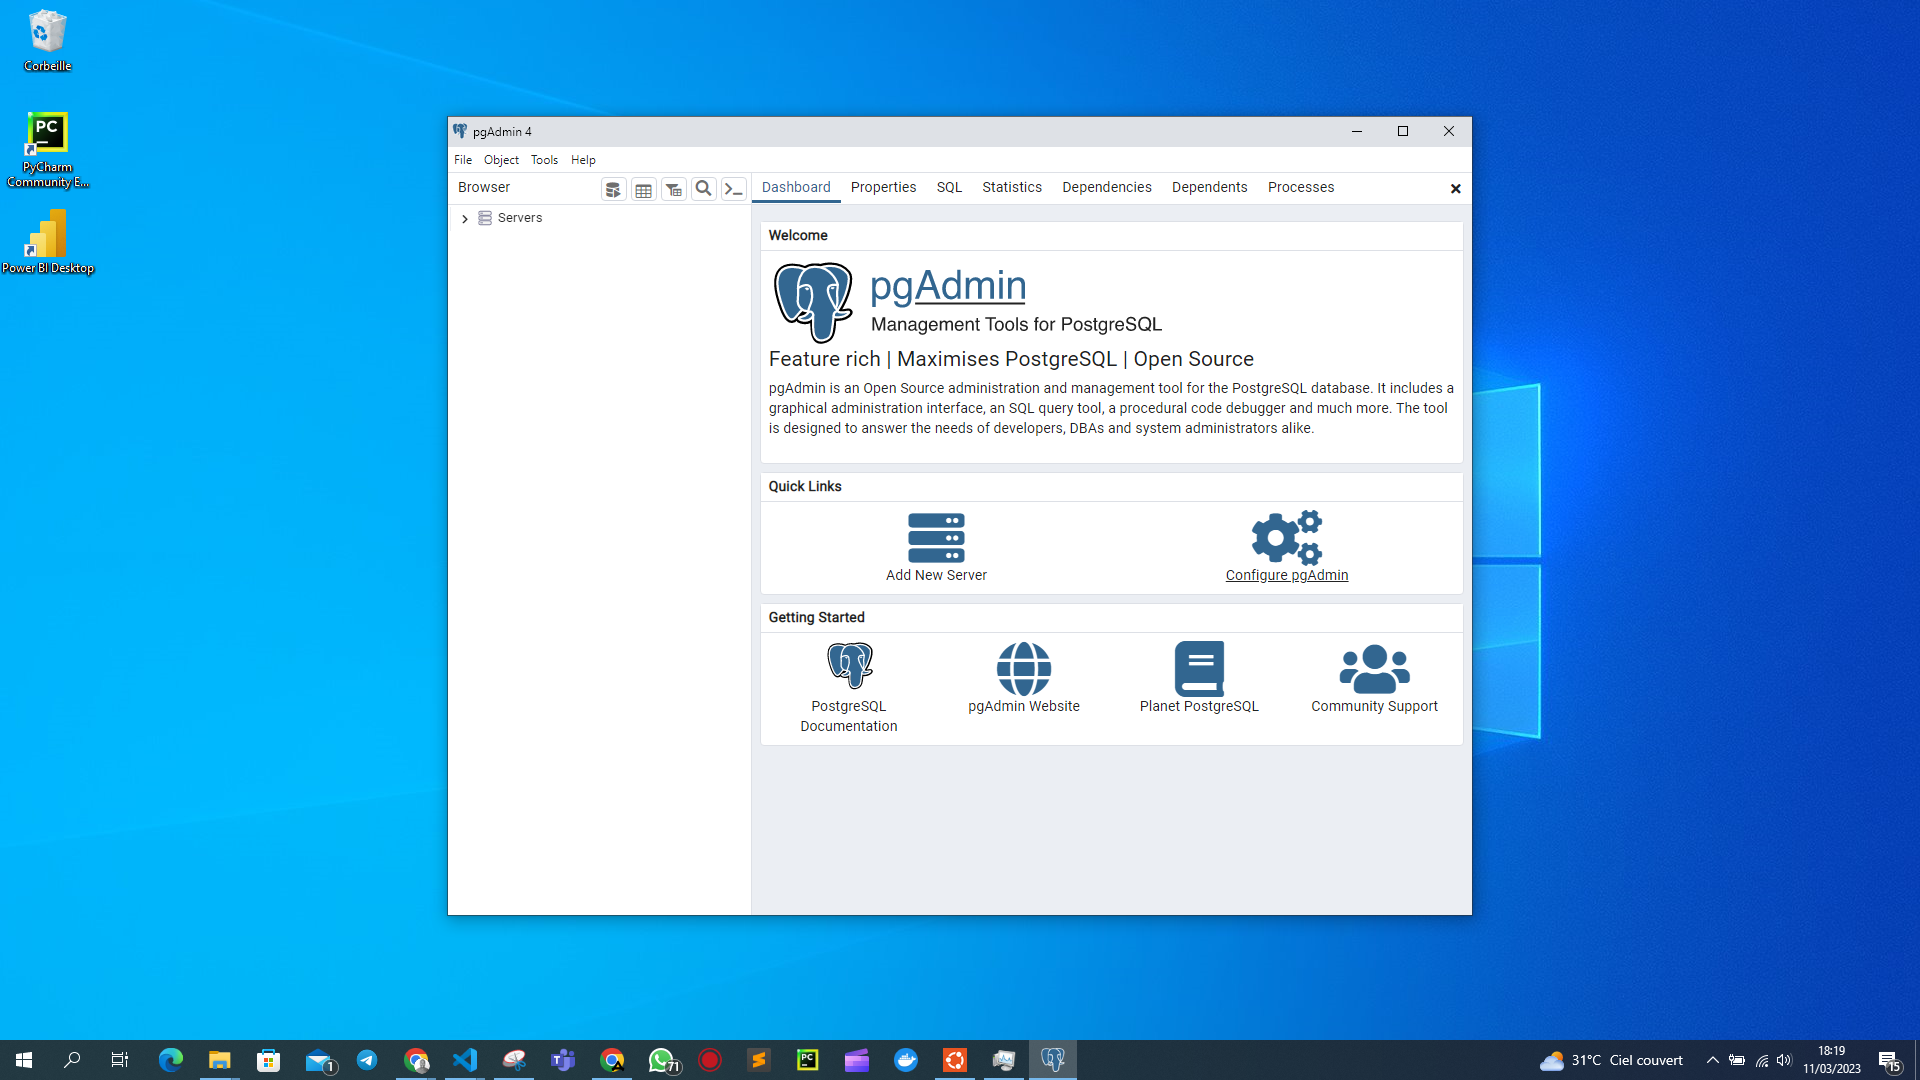
Task: Open the Tools menu
Action: click(x=544, y=160)
